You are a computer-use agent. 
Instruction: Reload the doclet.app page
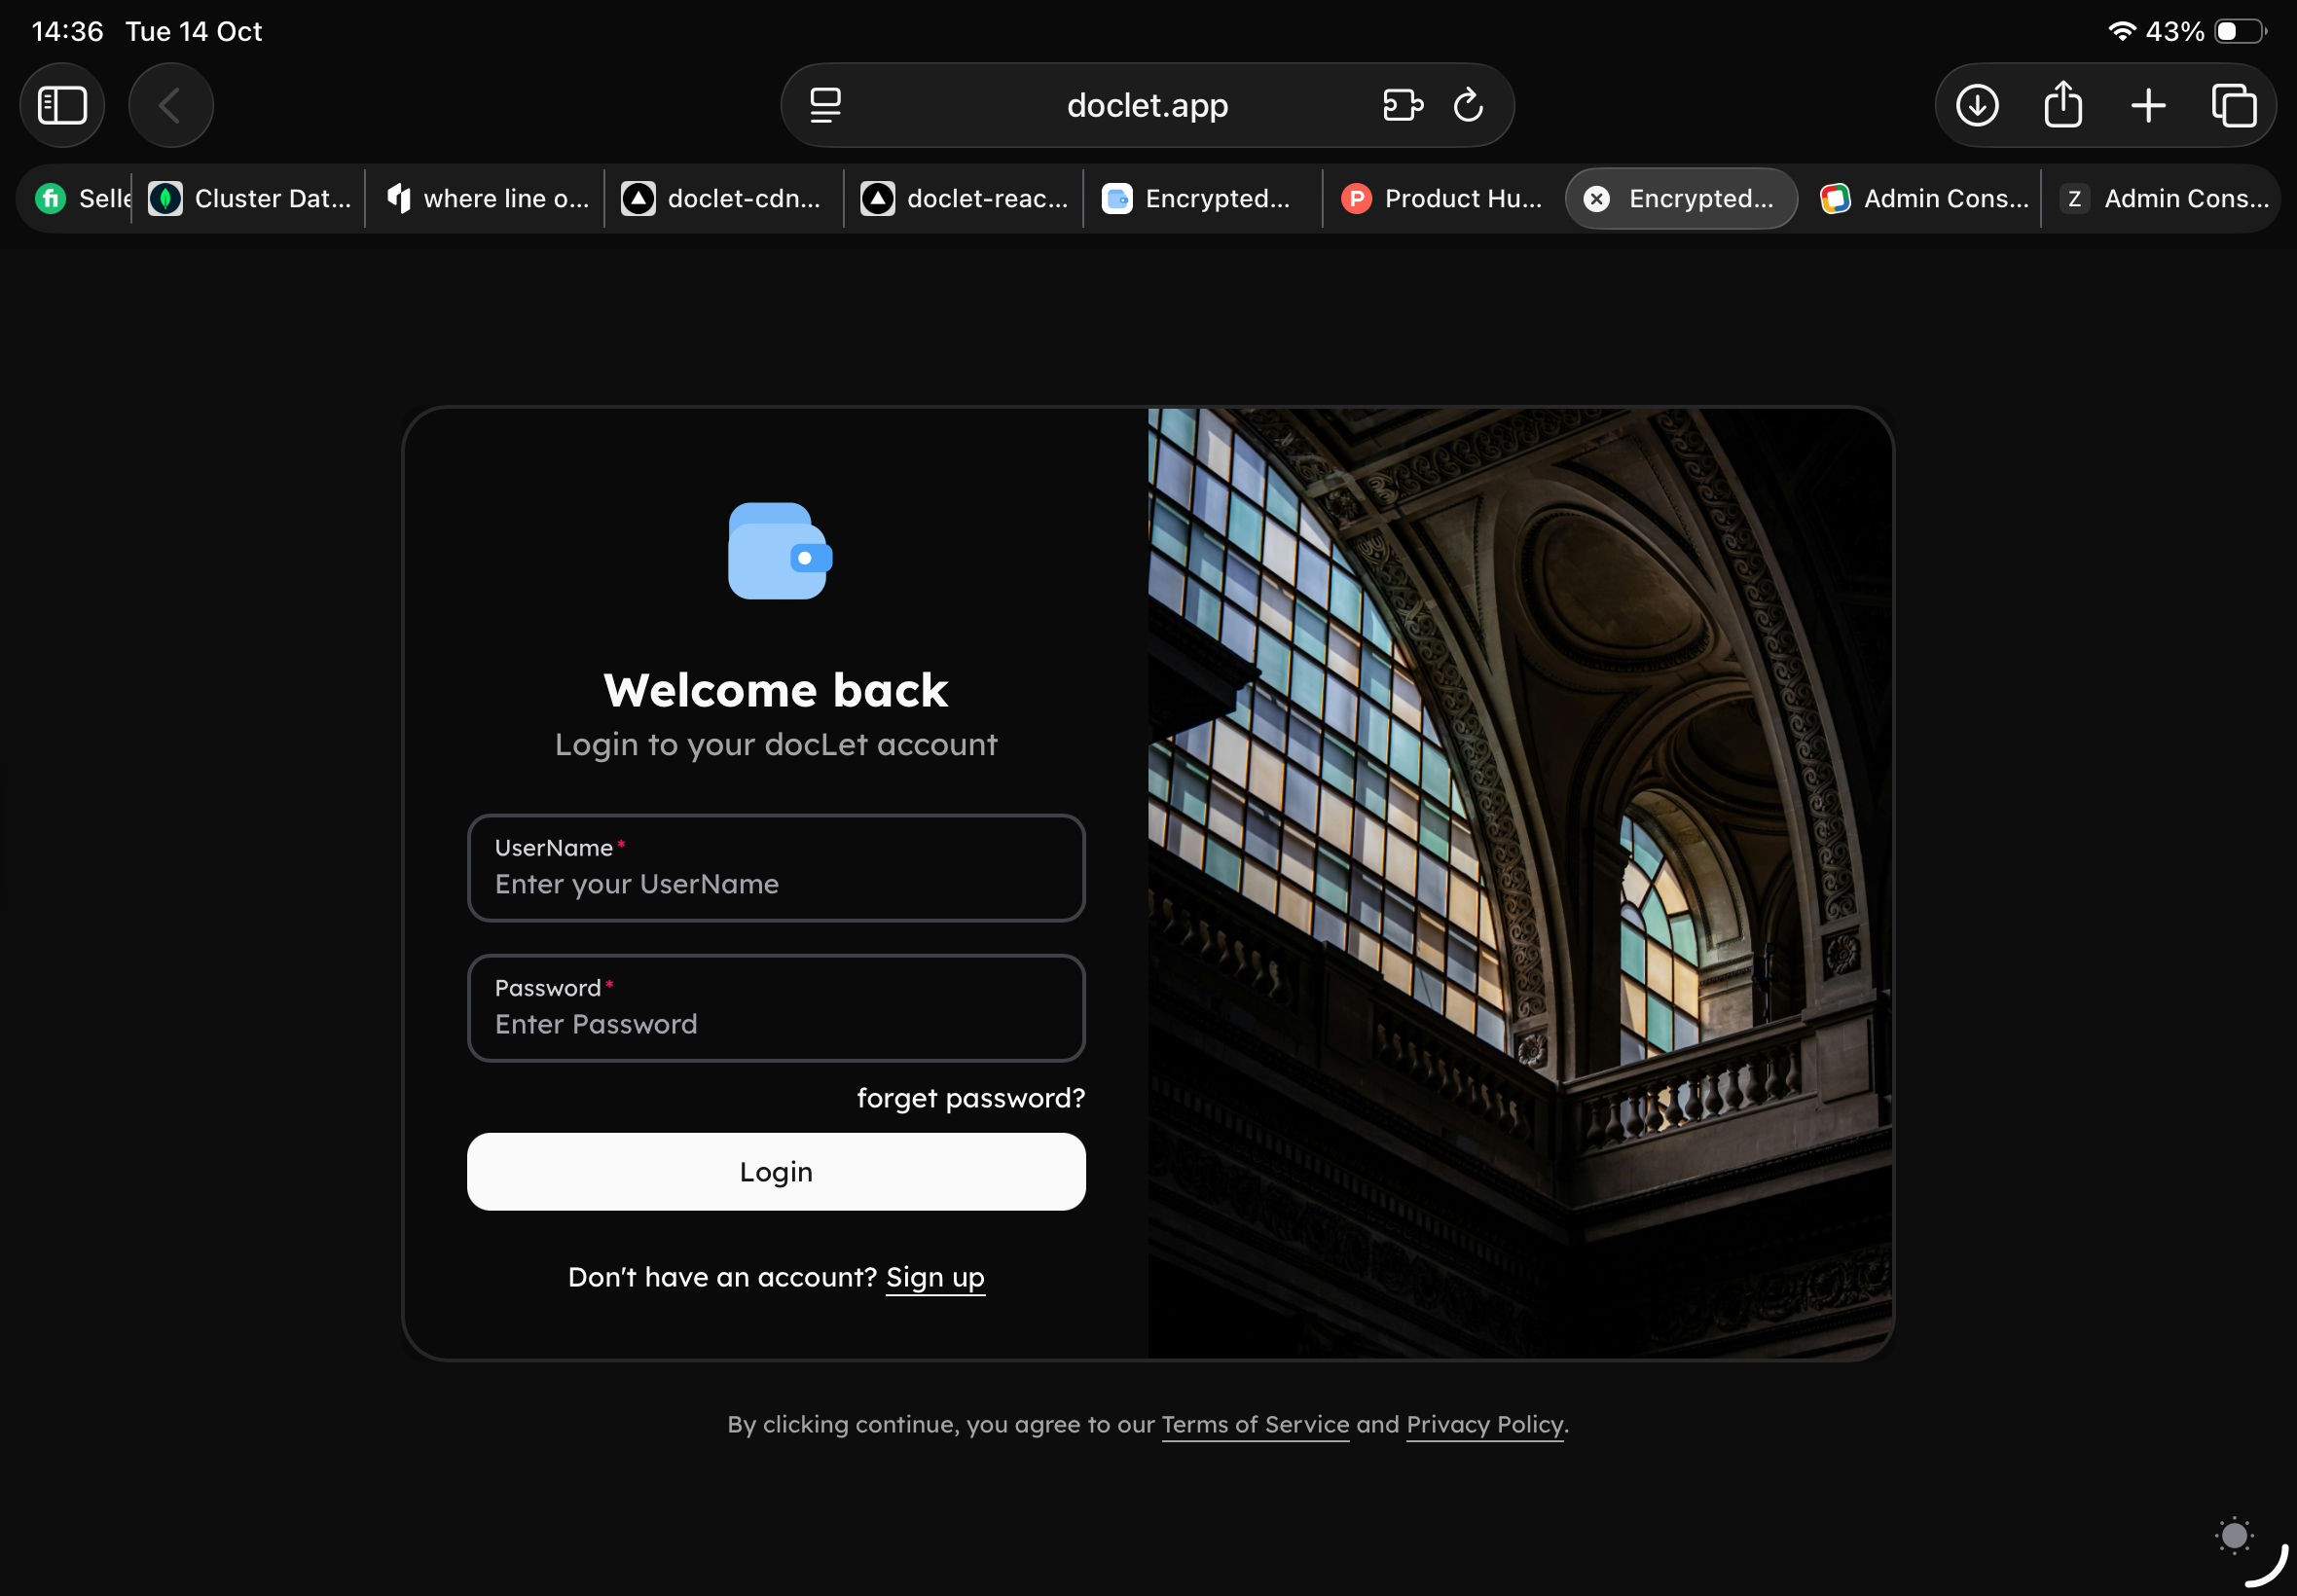[1468, 105]
